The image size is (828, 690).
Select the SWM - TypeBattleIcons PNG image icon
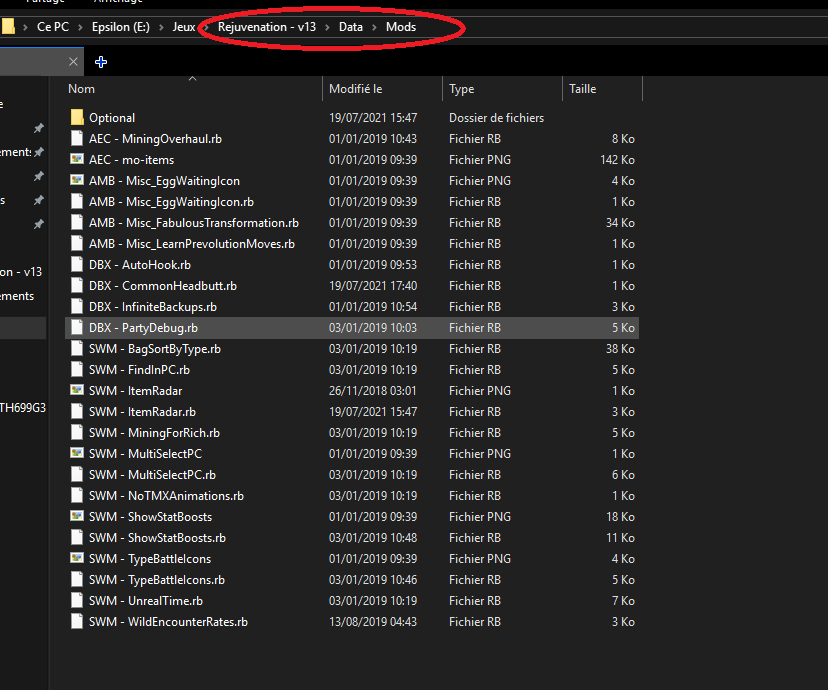click(77, 558)
